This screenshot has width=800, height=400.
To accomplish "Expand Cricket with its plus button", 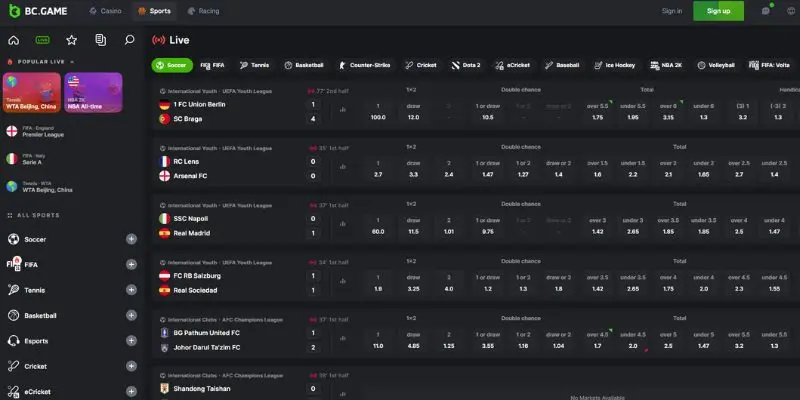I will coord(132,366).
